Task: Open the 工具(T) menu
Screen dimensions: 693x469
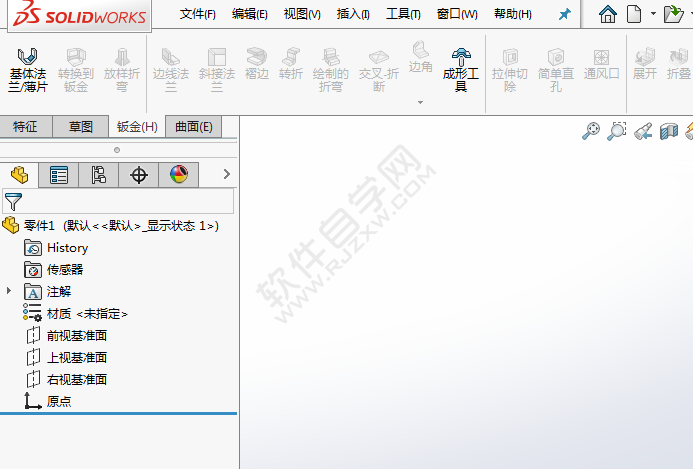Action: (403, 14)
